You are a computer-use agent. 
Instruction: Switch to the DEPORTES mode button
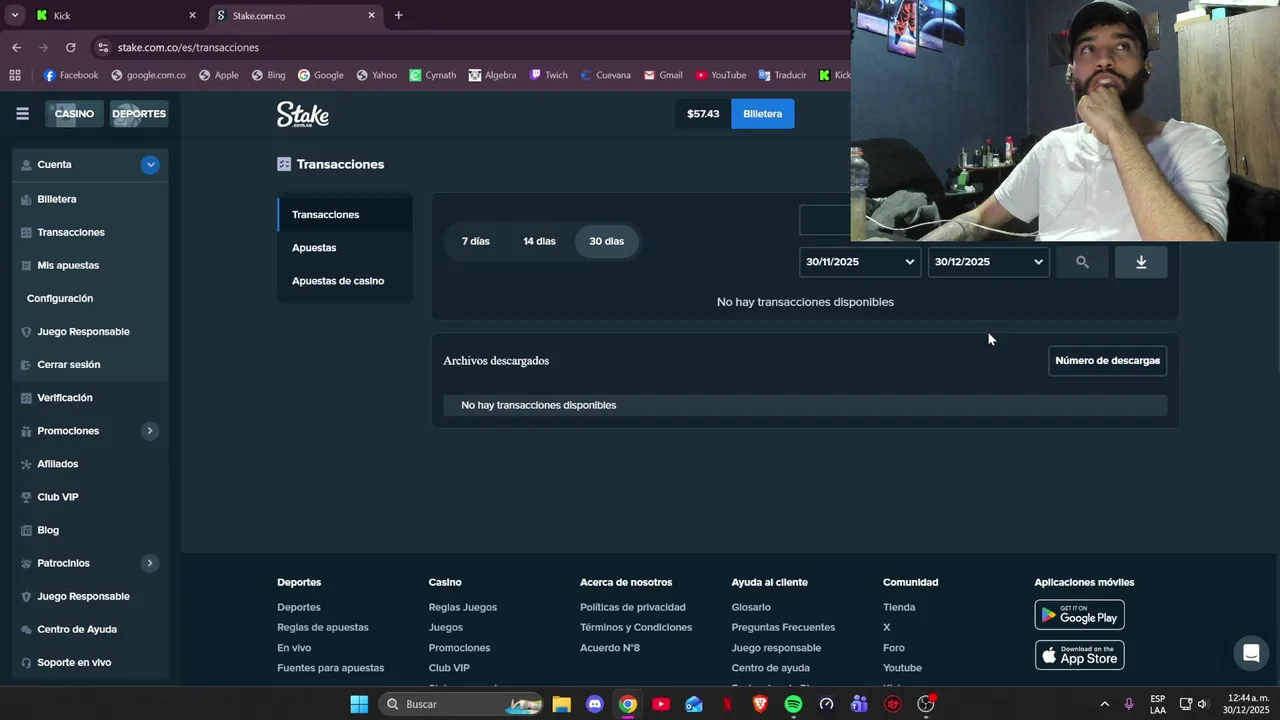pos(139,114)
